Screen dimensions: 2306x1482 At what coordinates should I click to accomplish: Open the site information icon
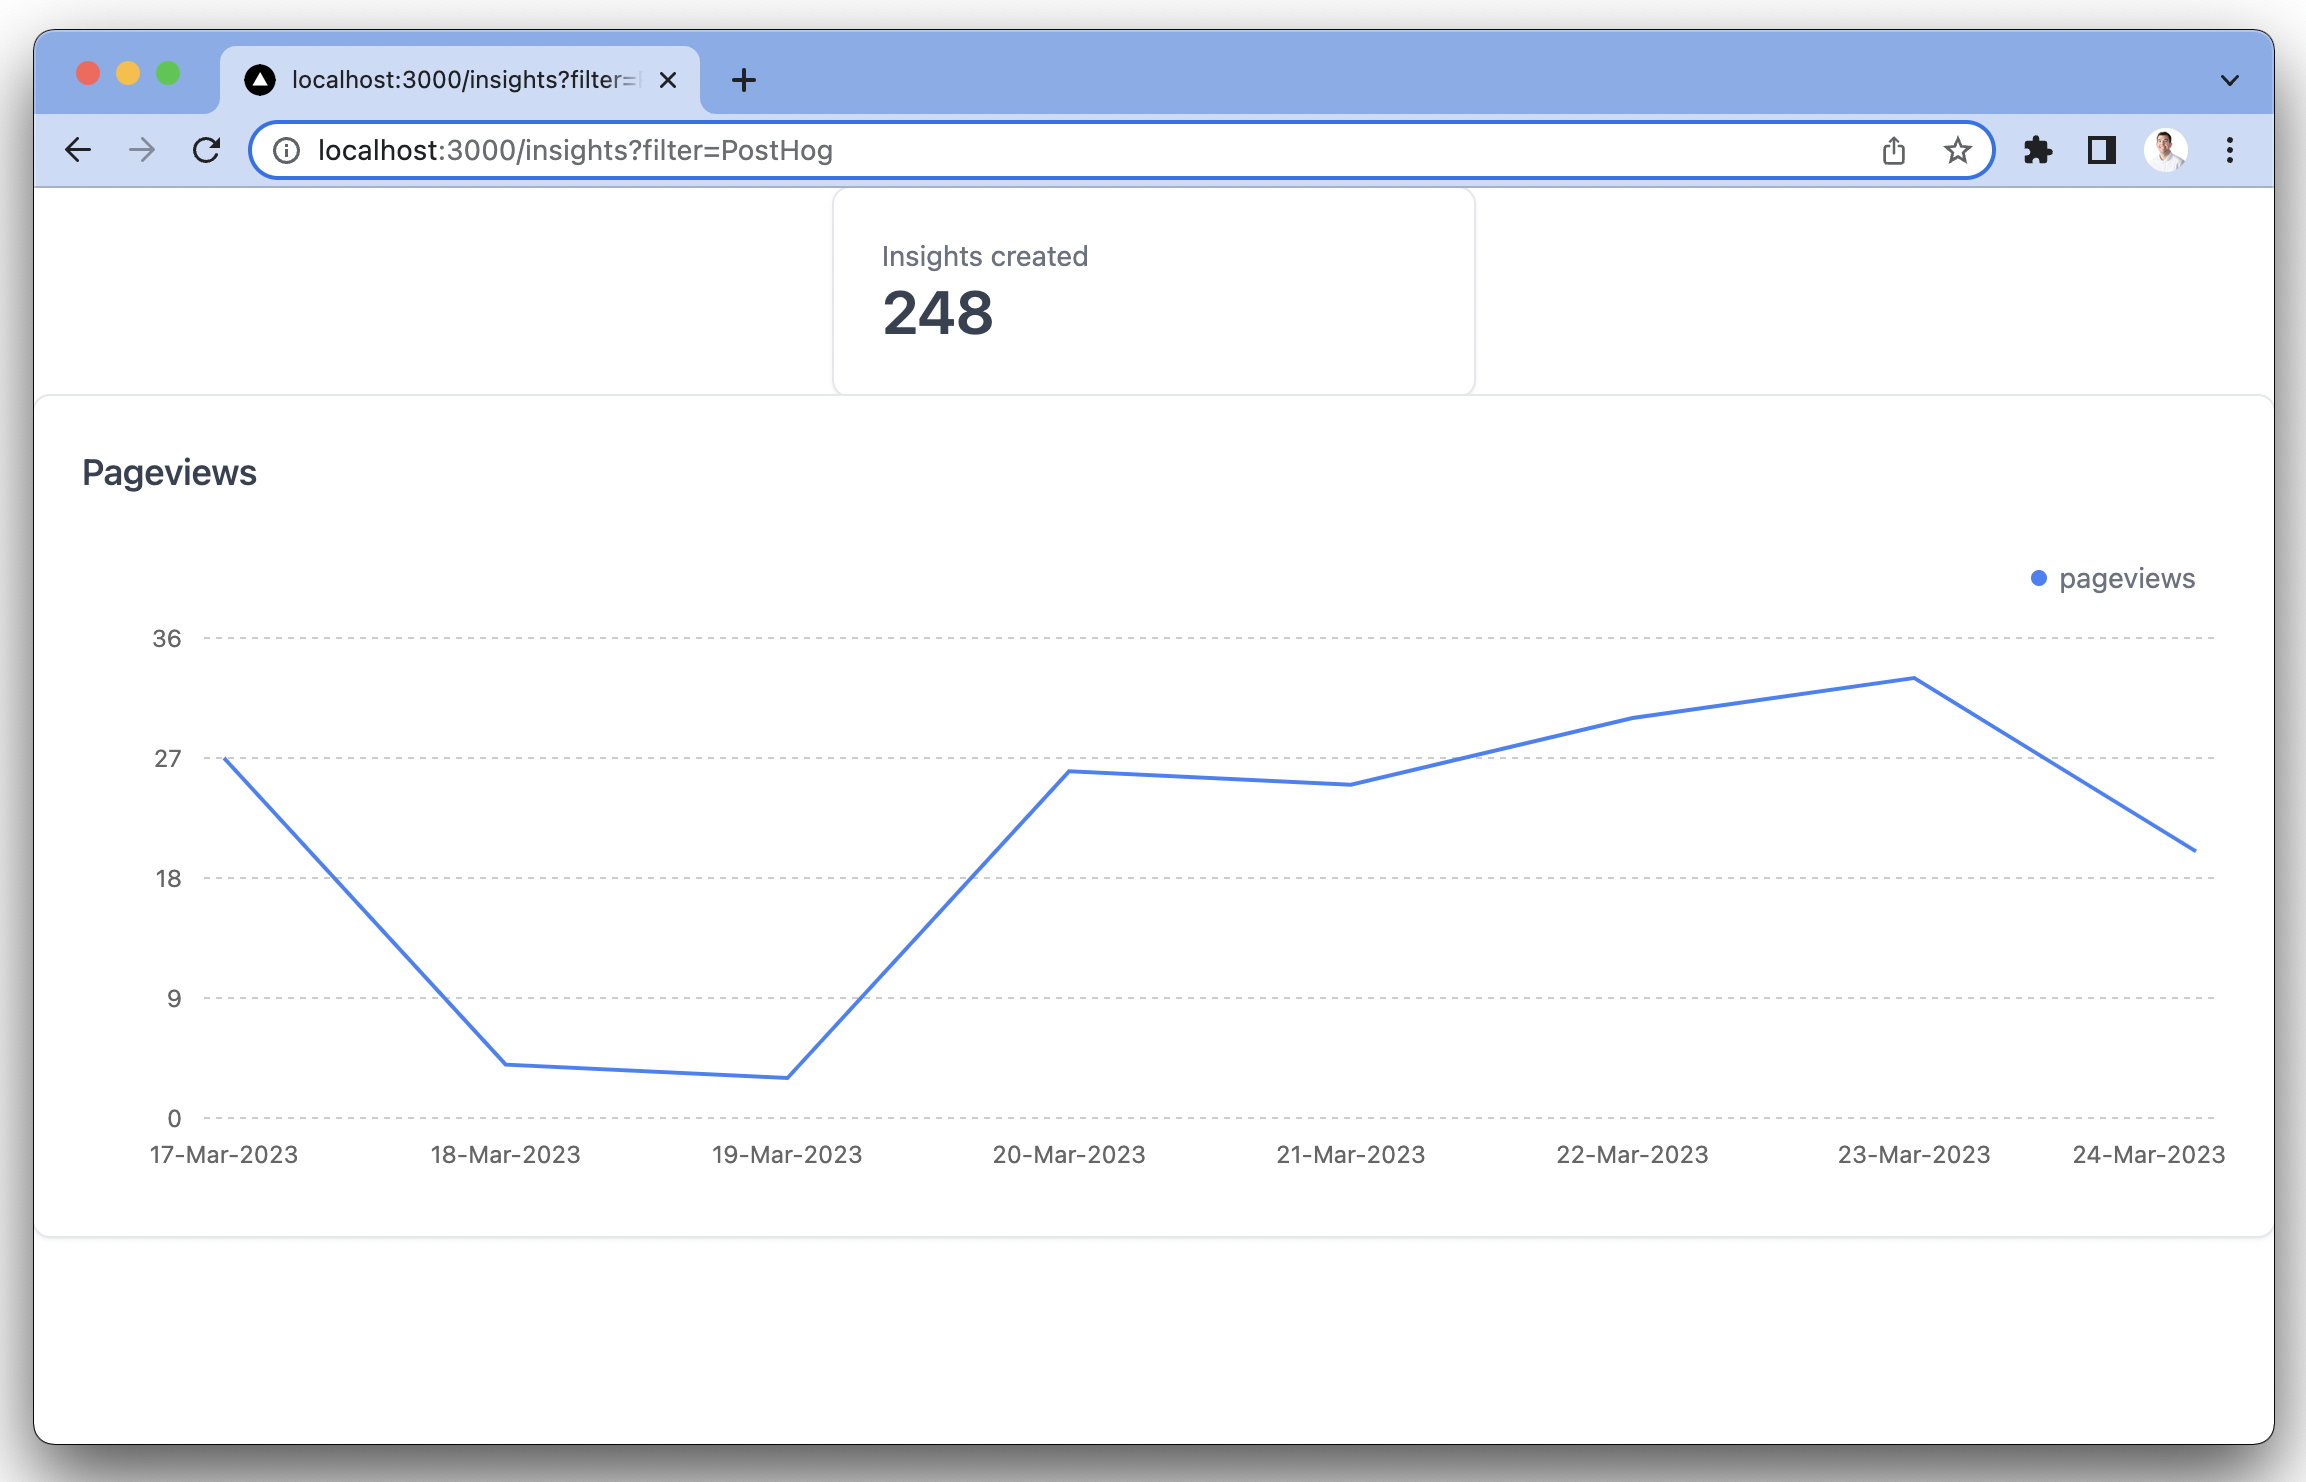287,150
